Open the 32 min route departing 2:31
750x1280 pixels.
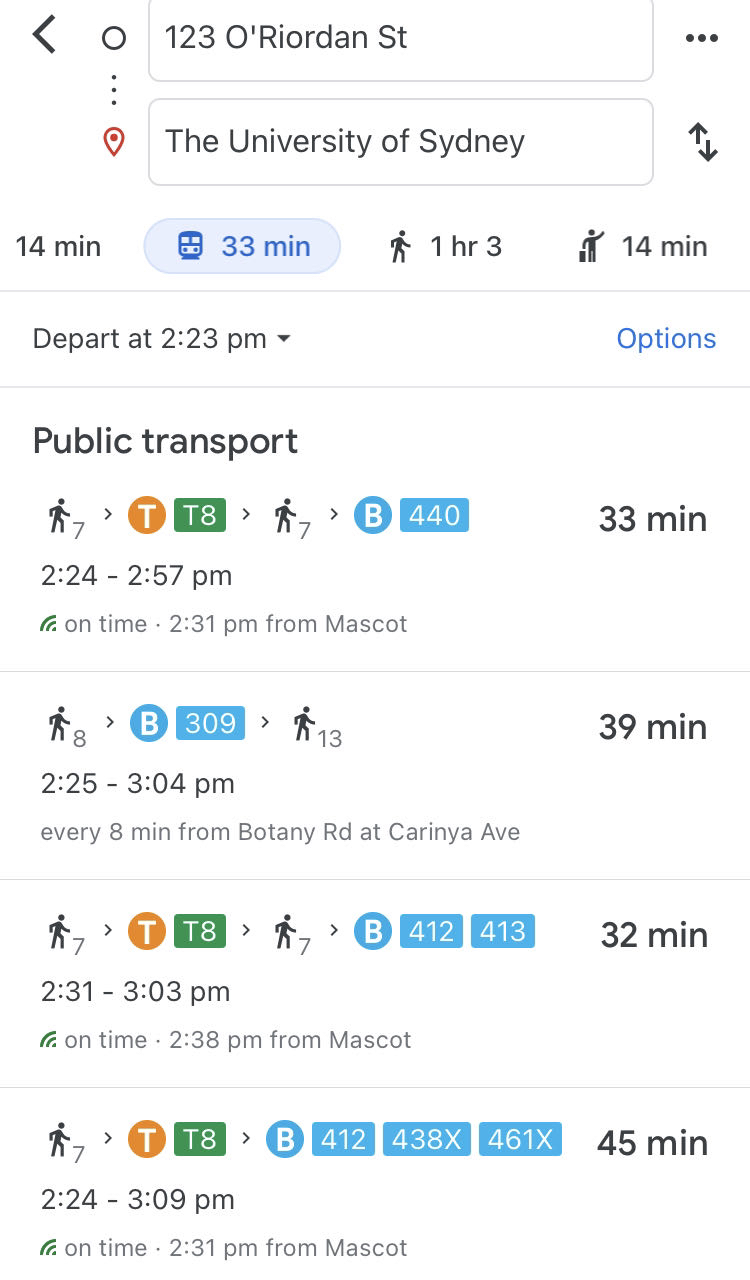tap(375, 984)
